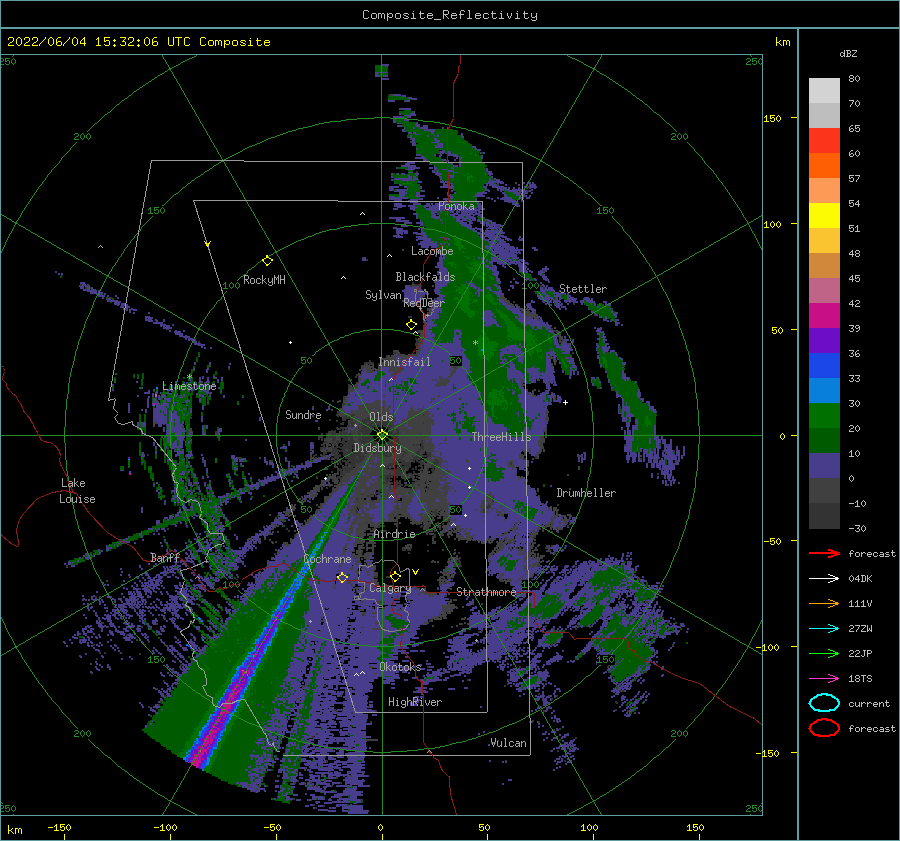Click the -30 value on dBZ scale
Viewport: 900px width, 841px height.
pyautogui.click(x=857, y=528)
